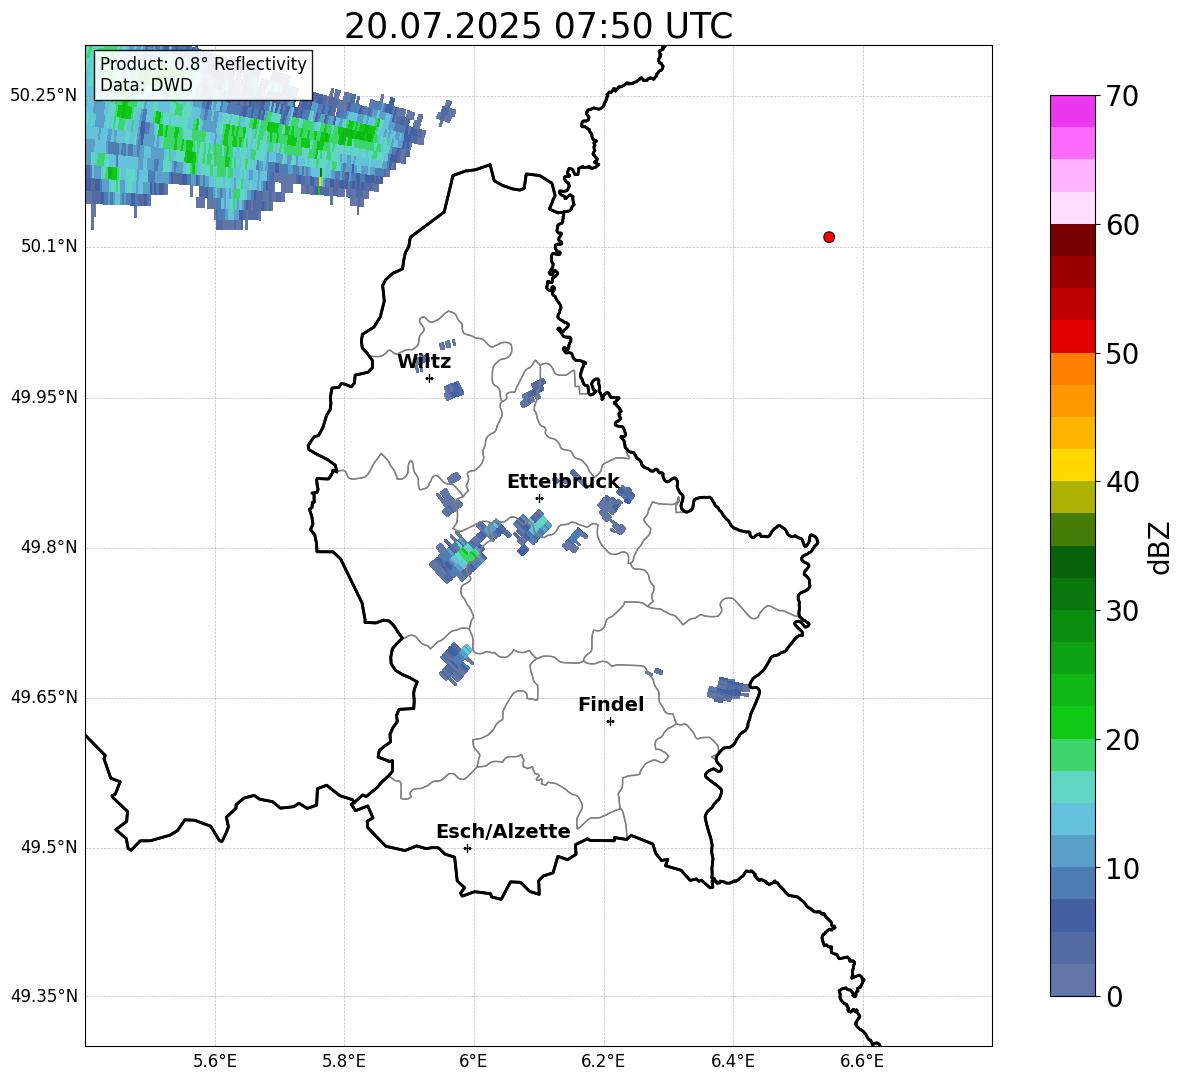Click the radar echo cell near eastern border
Screen dimensions: 1184x1081
[x=729, y=689]
